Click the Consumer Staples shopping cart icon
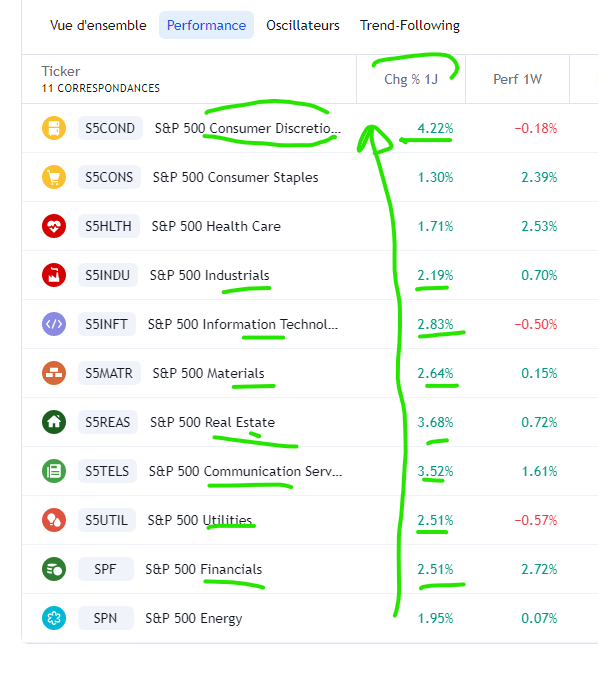Viewport: 598px width, 675px height. tap(54, 177)
